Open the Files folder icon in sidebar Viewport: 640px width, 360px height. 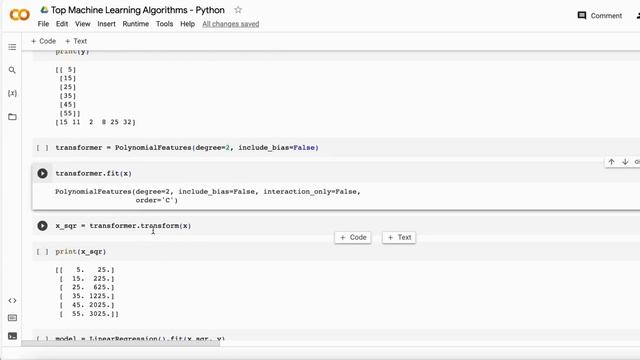12,117
